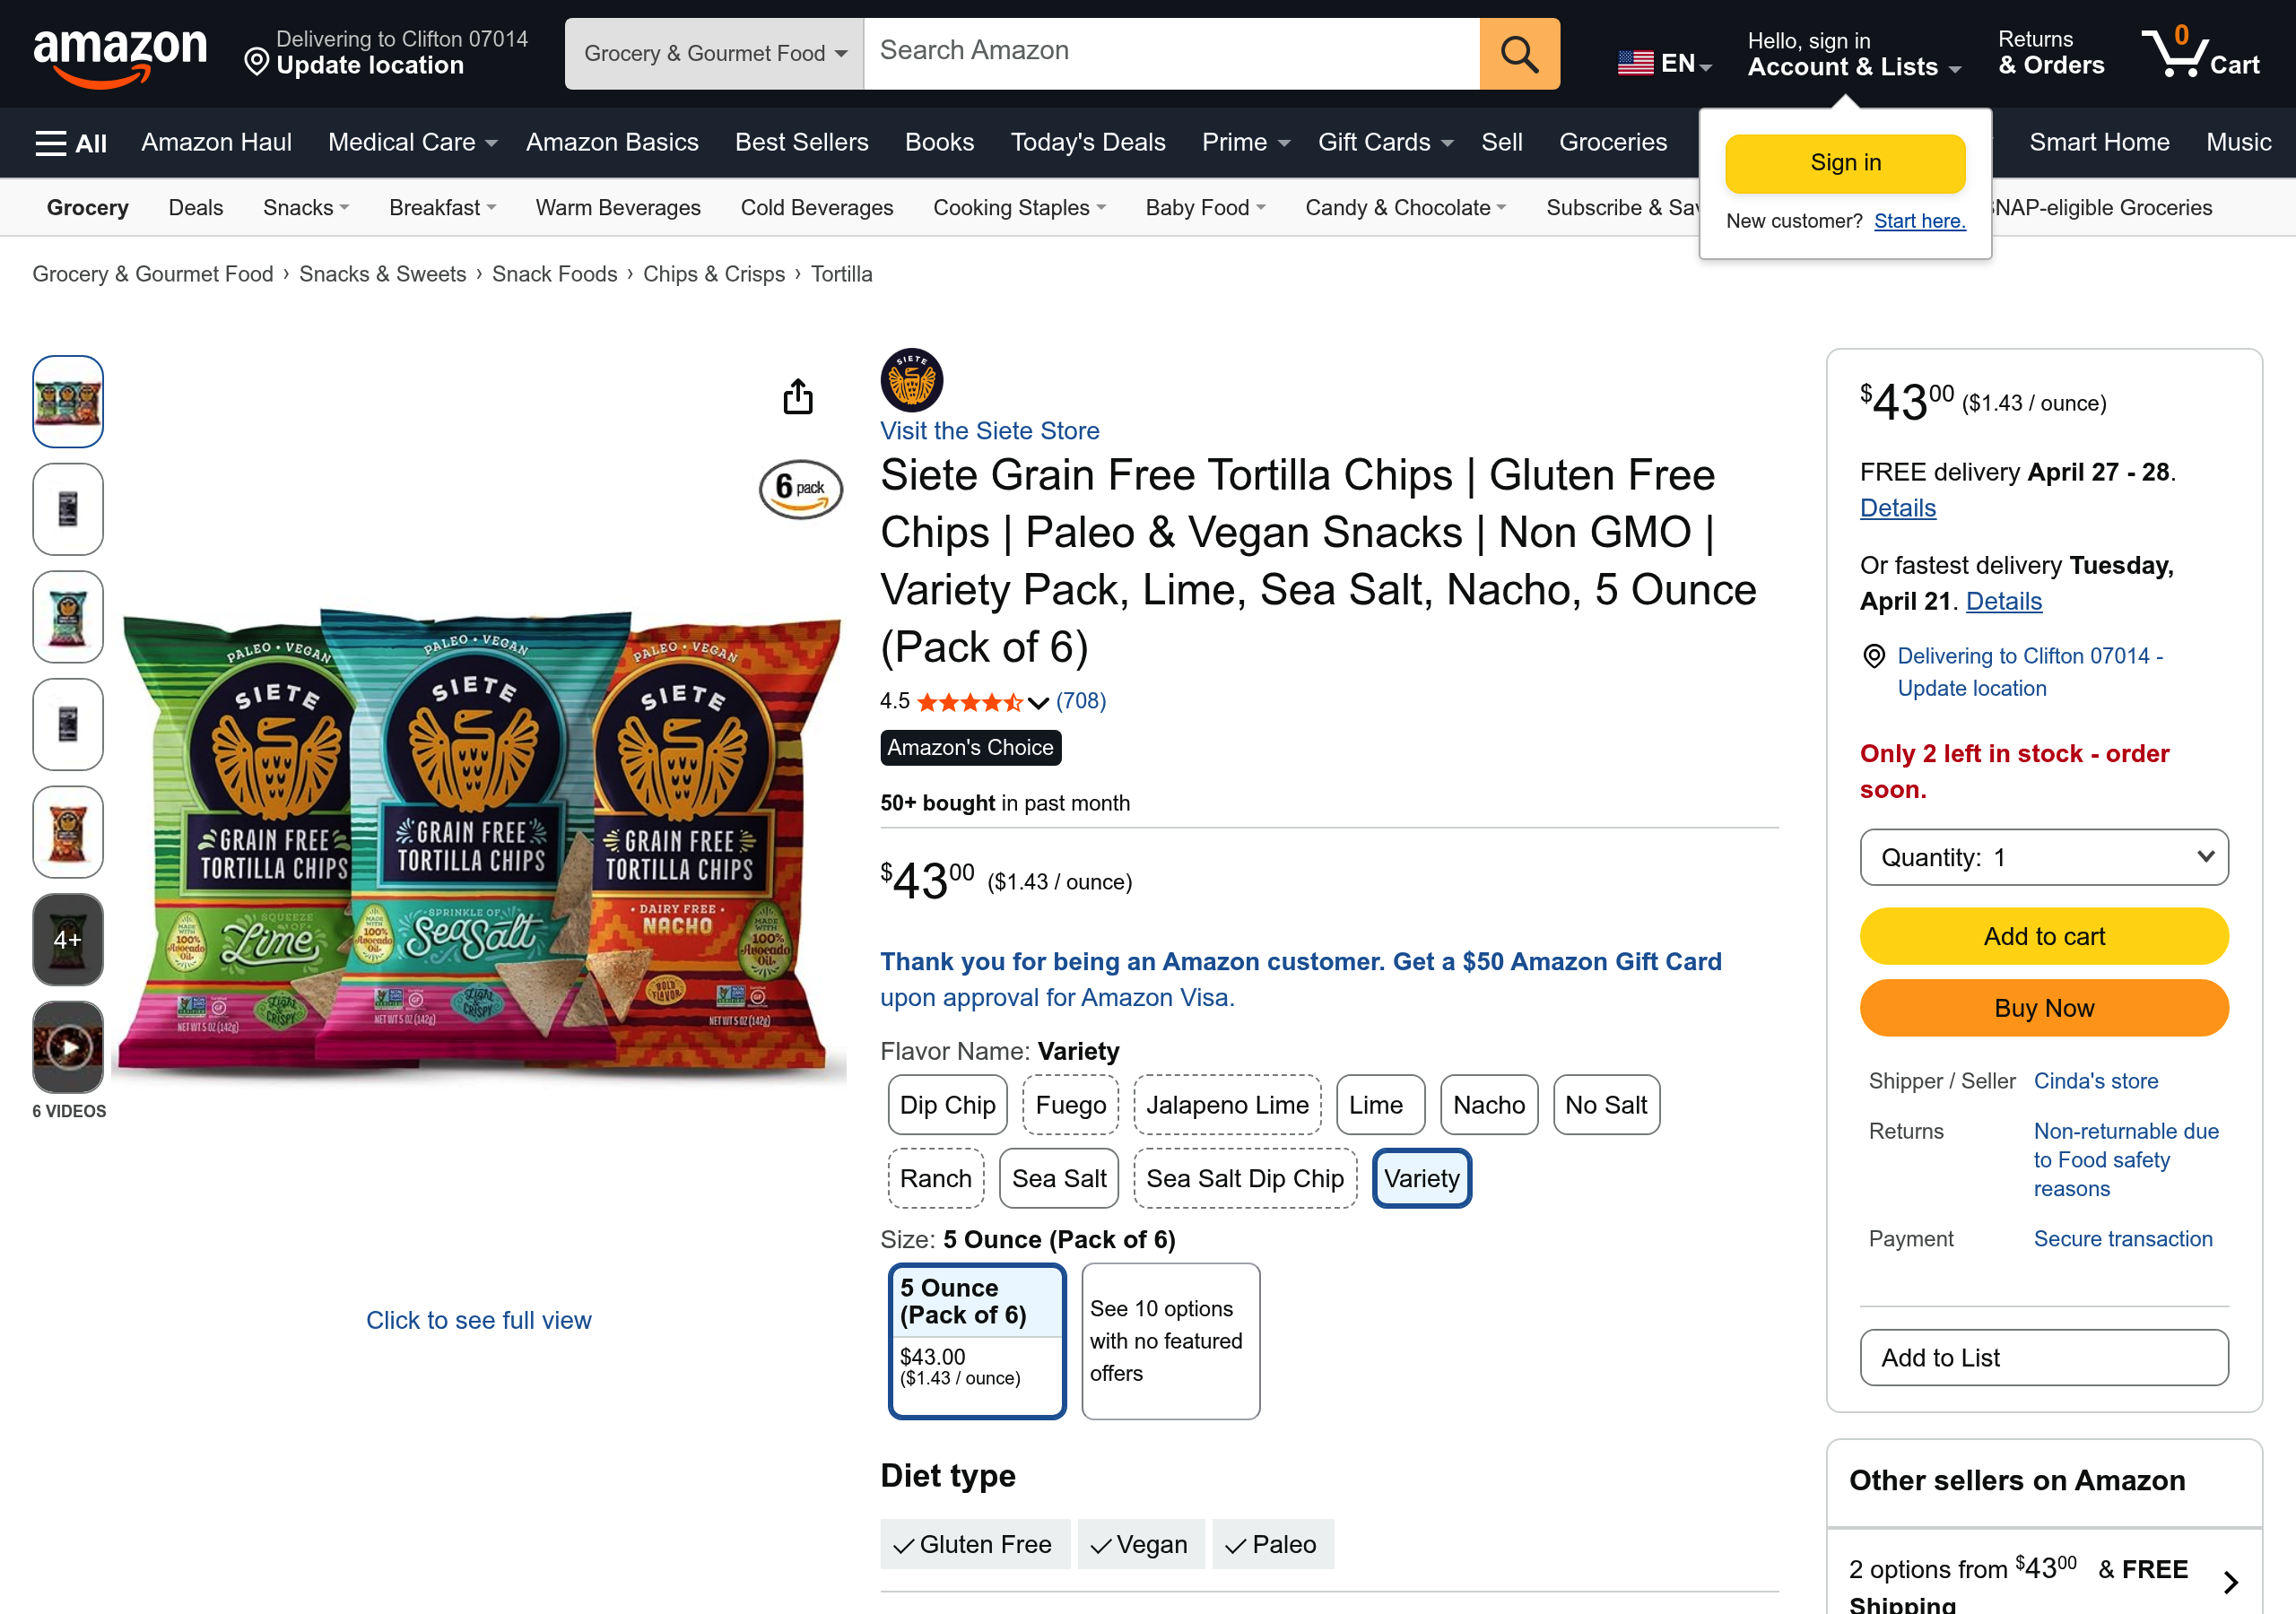
Task: Select the Lime flavor option
Action: pyautogui.click(x=1380, y=1104)
